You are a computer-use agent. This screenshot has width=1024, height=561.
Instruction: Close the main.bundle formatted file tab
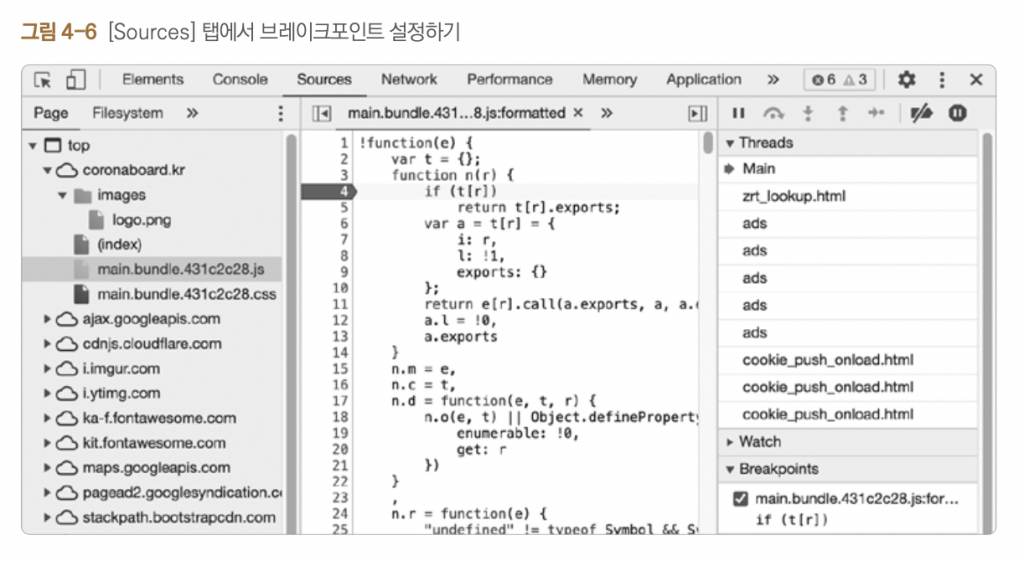[x=578, y=113]
